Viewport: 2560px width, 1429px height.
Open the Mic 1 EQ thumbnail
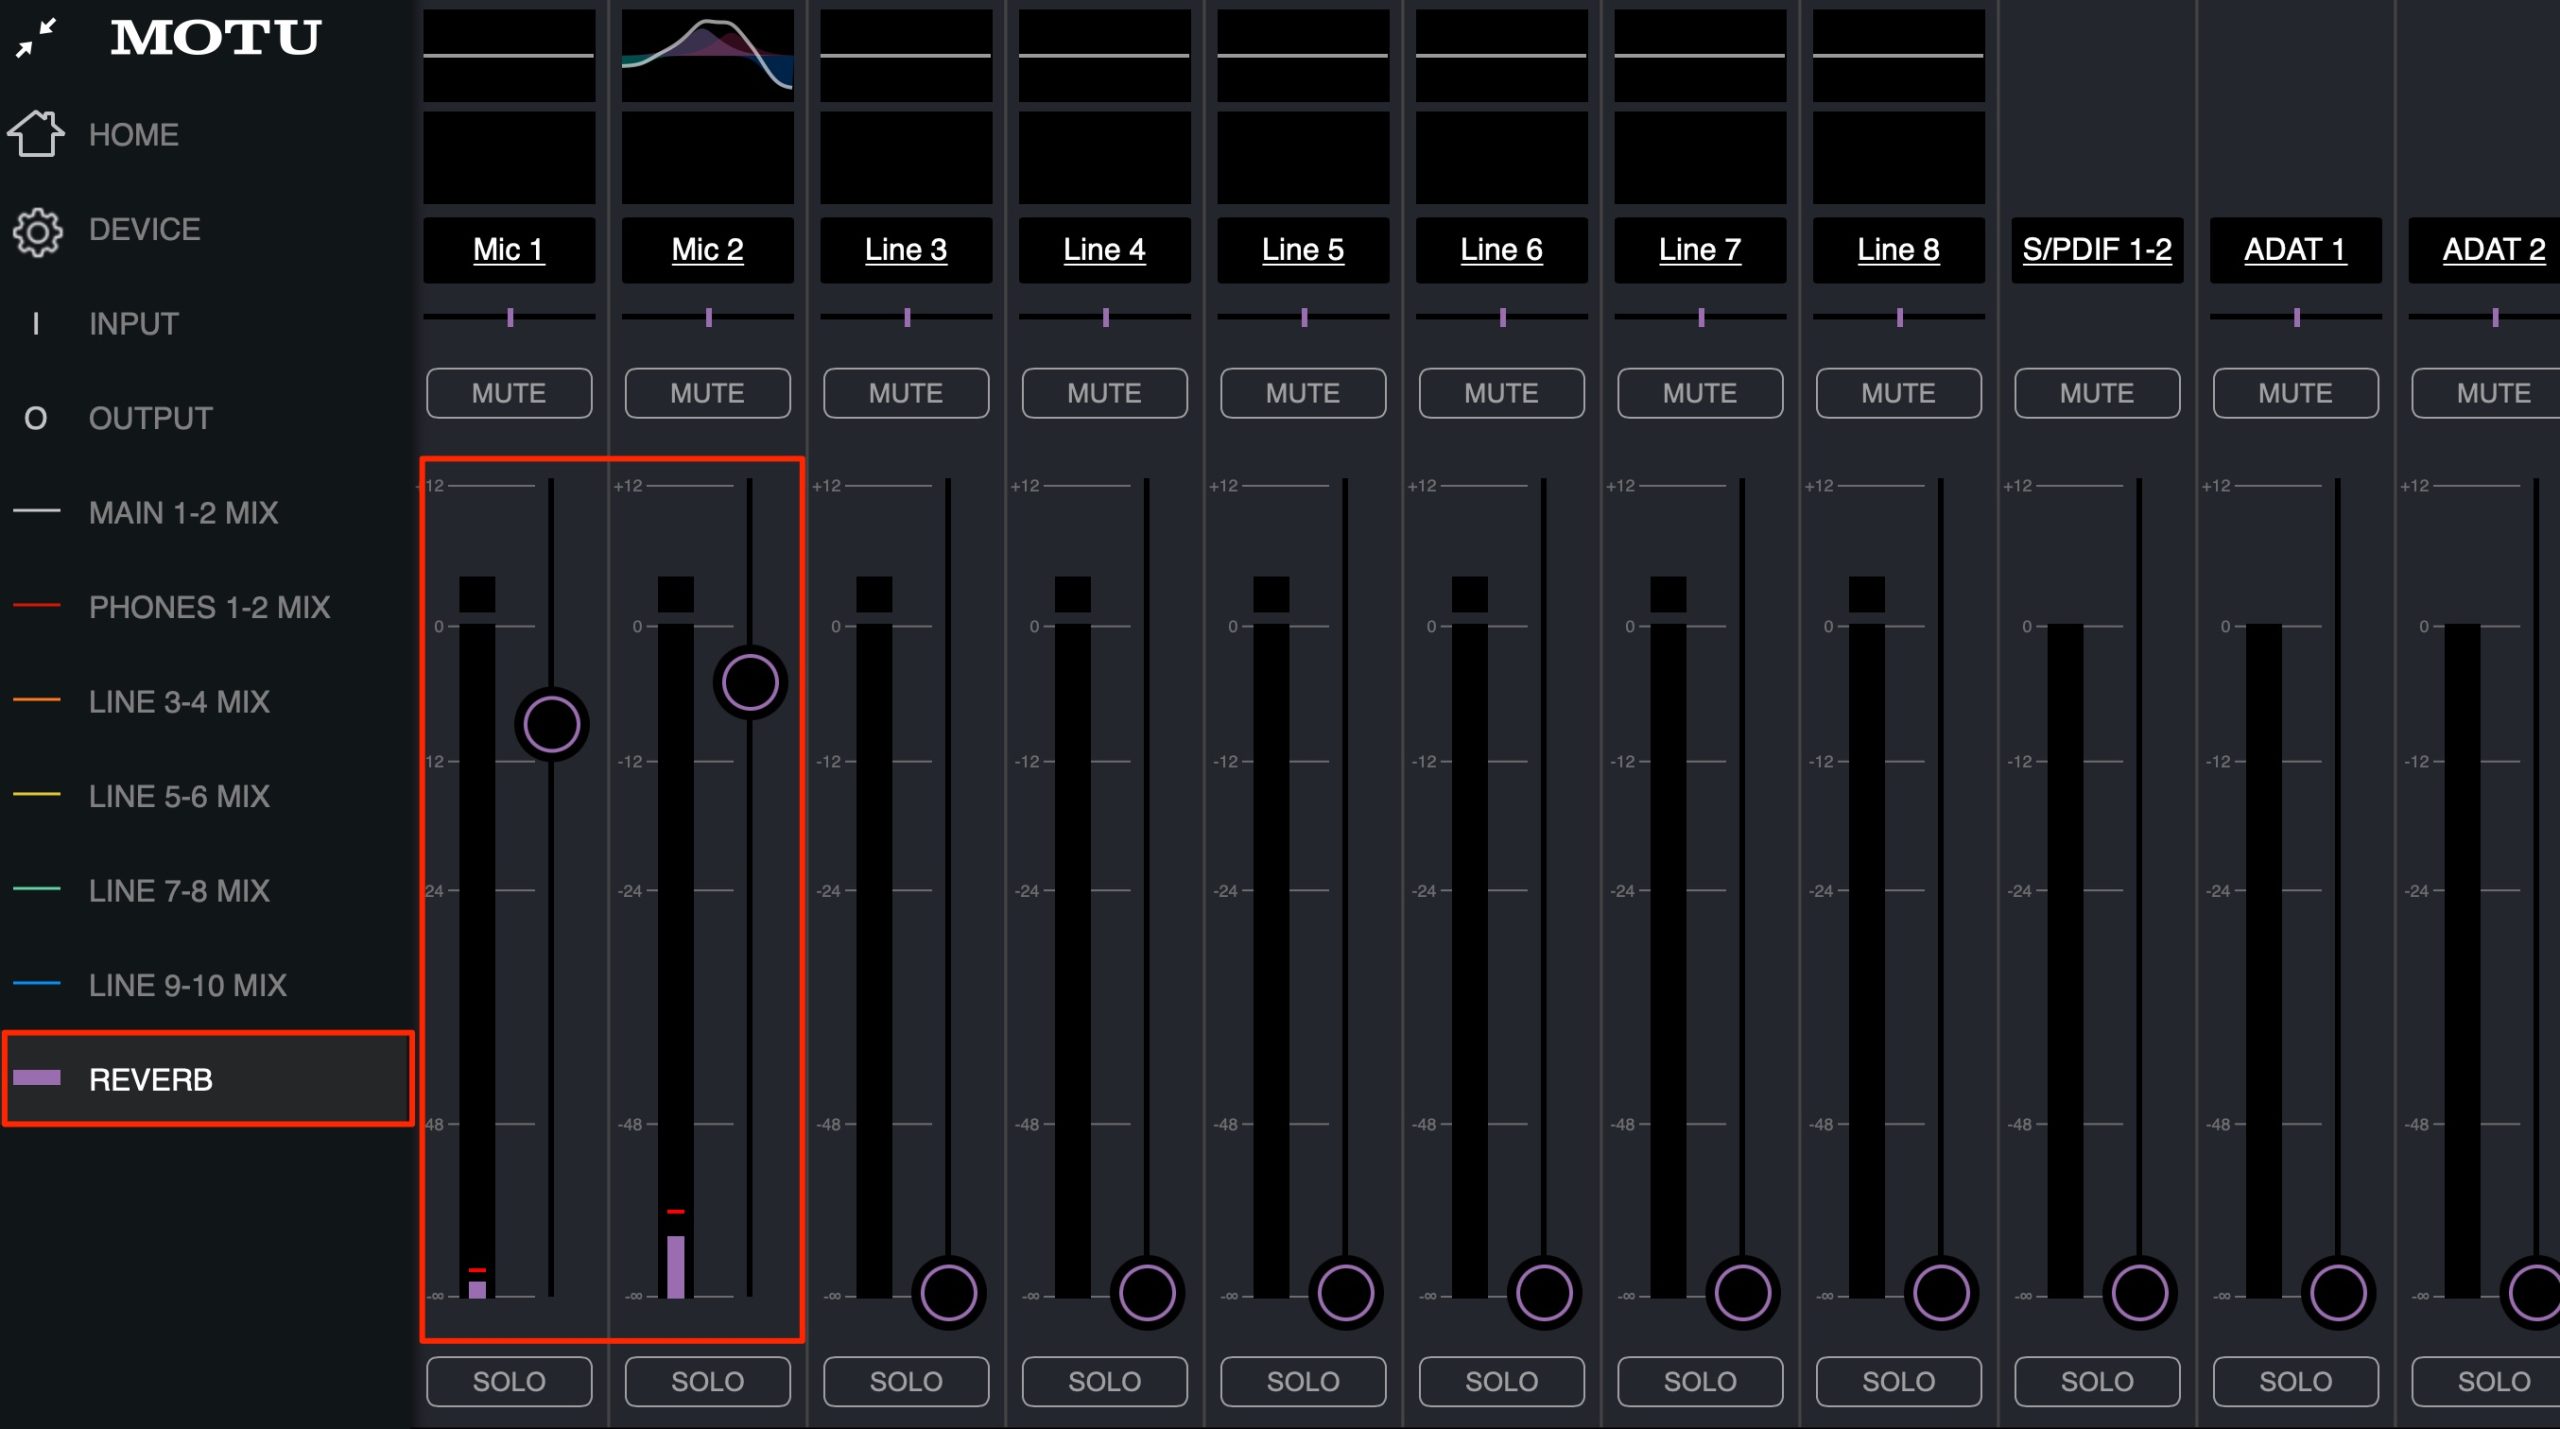[x=509, y=55]
